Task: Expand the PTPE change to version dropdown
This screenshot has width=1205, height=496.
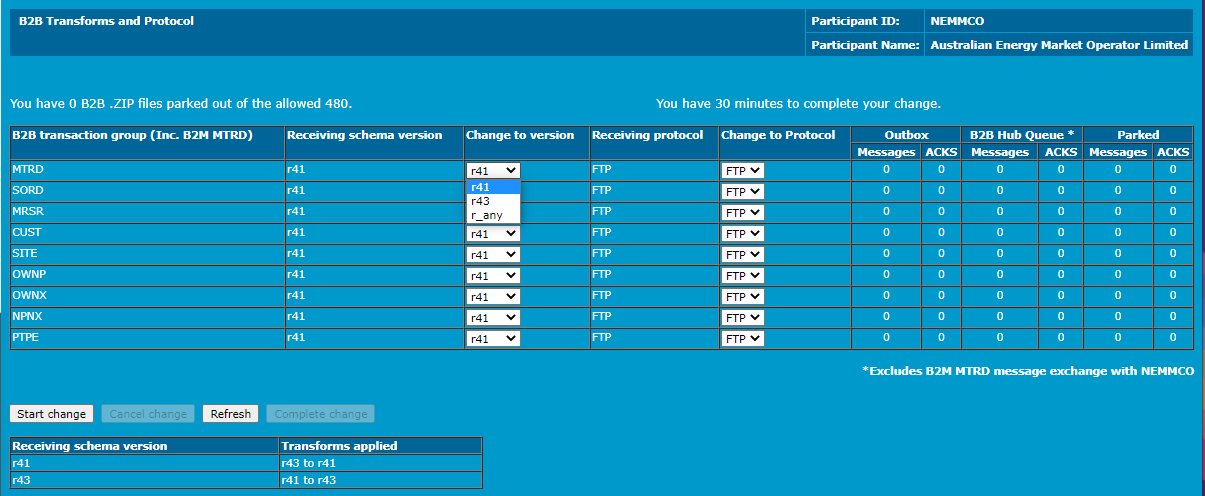Action: (492, 339)
